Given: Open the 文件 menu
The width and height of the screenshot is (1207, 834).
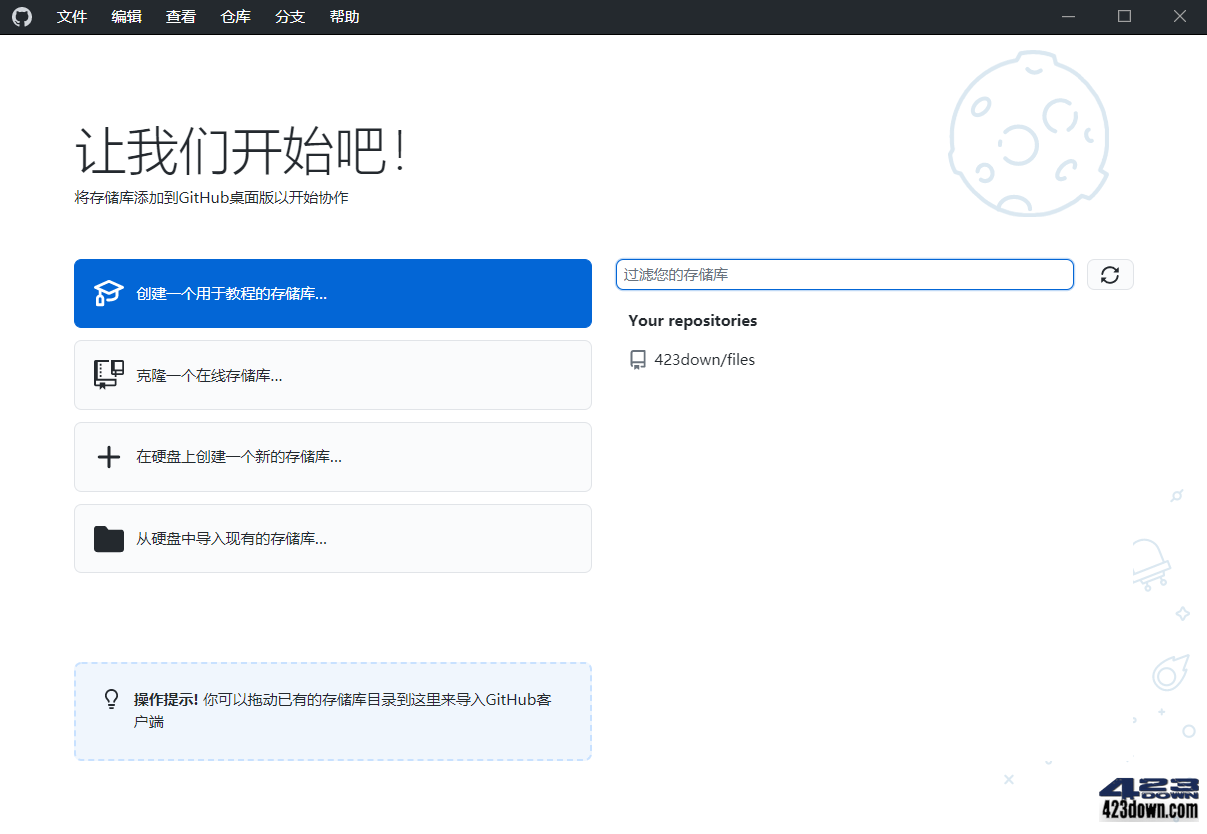Looking at the screenshot, I should [x=71, y=16].
